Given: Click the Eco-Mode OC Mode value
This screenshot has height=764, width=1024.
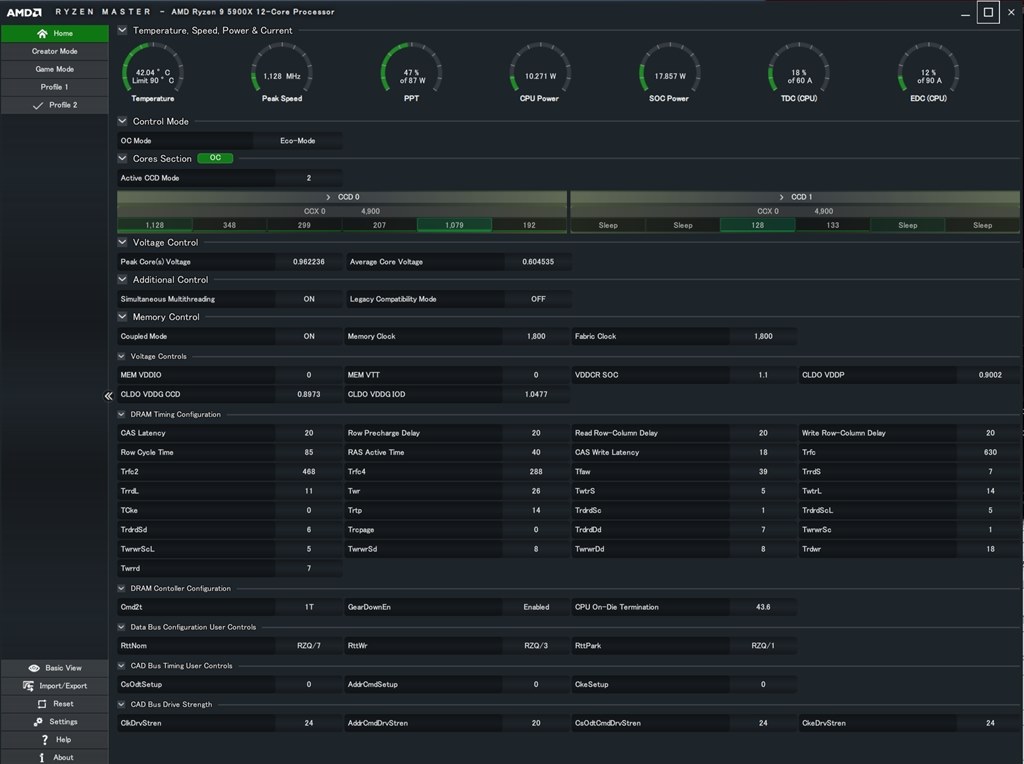Looking at the screenshot, I should (297, 140).
